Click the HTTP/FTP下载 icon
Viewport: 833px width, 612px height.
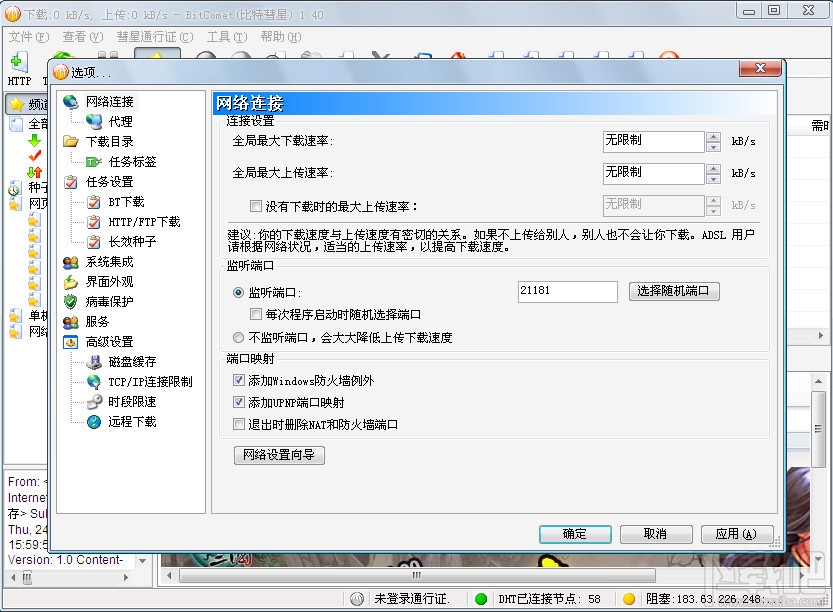94,222
